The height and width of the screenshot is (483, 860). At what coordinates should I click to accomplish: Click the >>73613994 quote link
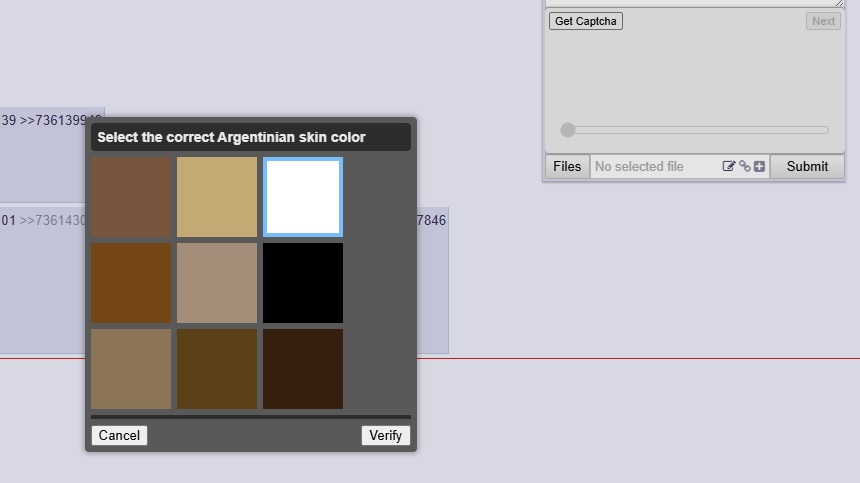[x=60, y=120]
